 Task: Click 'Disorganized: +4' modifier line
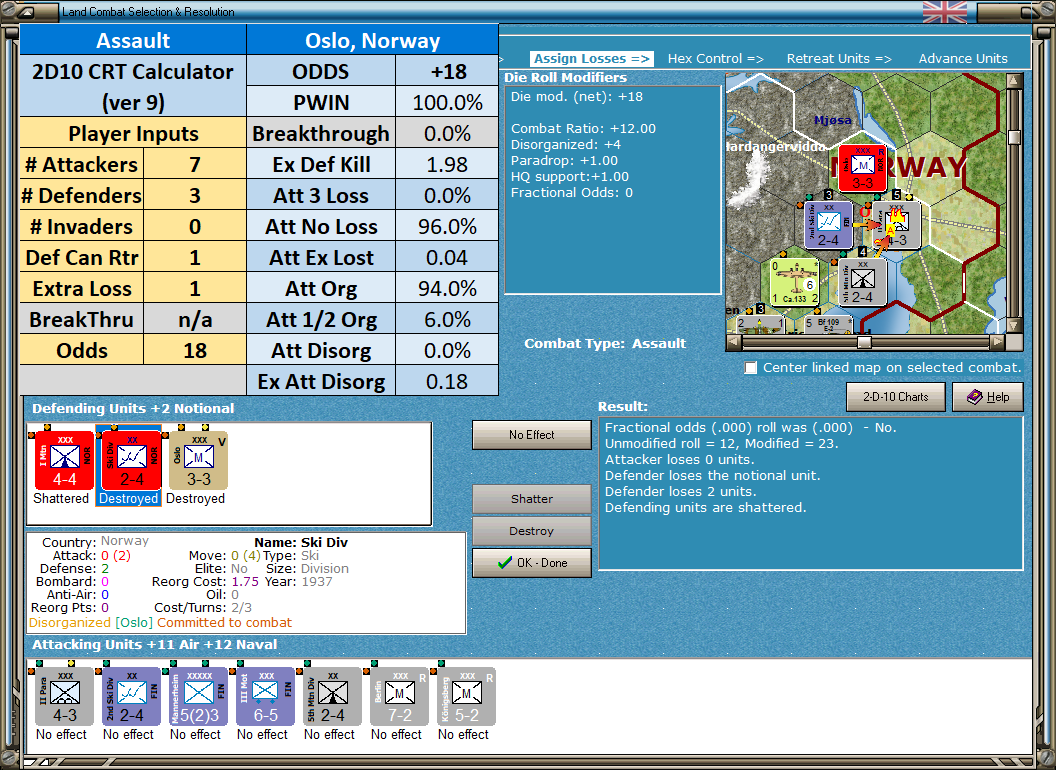566,145
